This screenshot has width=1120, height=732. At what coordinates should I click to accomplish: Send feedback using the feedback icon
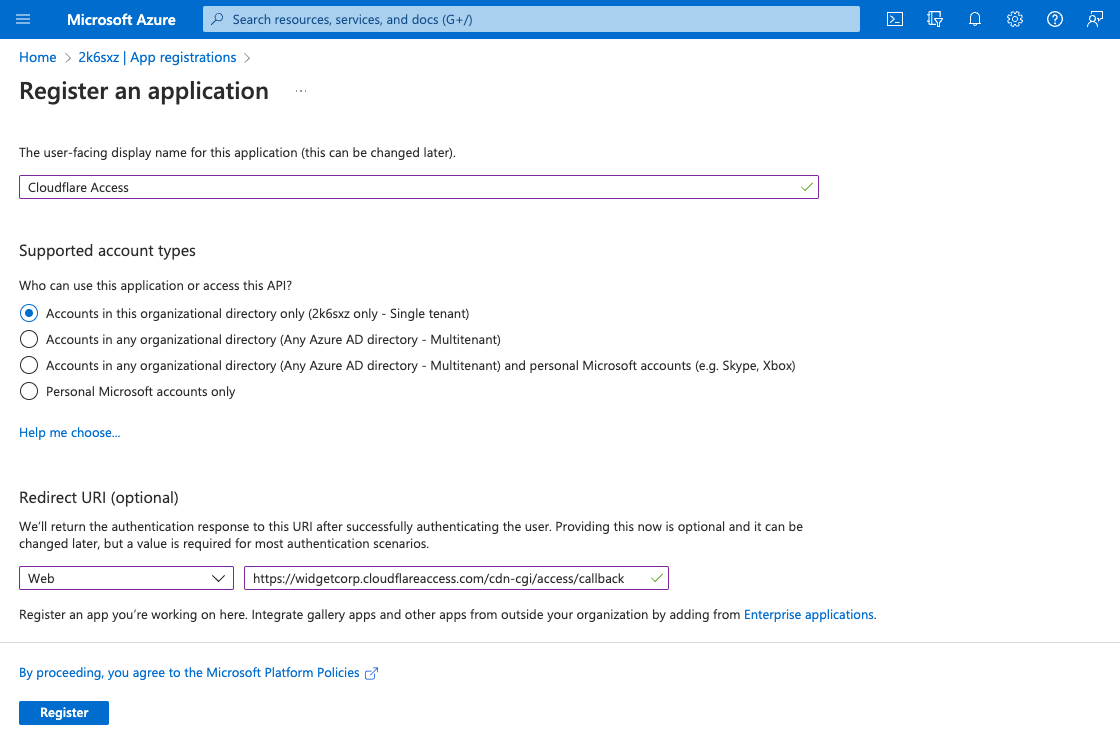[1093, 19]
